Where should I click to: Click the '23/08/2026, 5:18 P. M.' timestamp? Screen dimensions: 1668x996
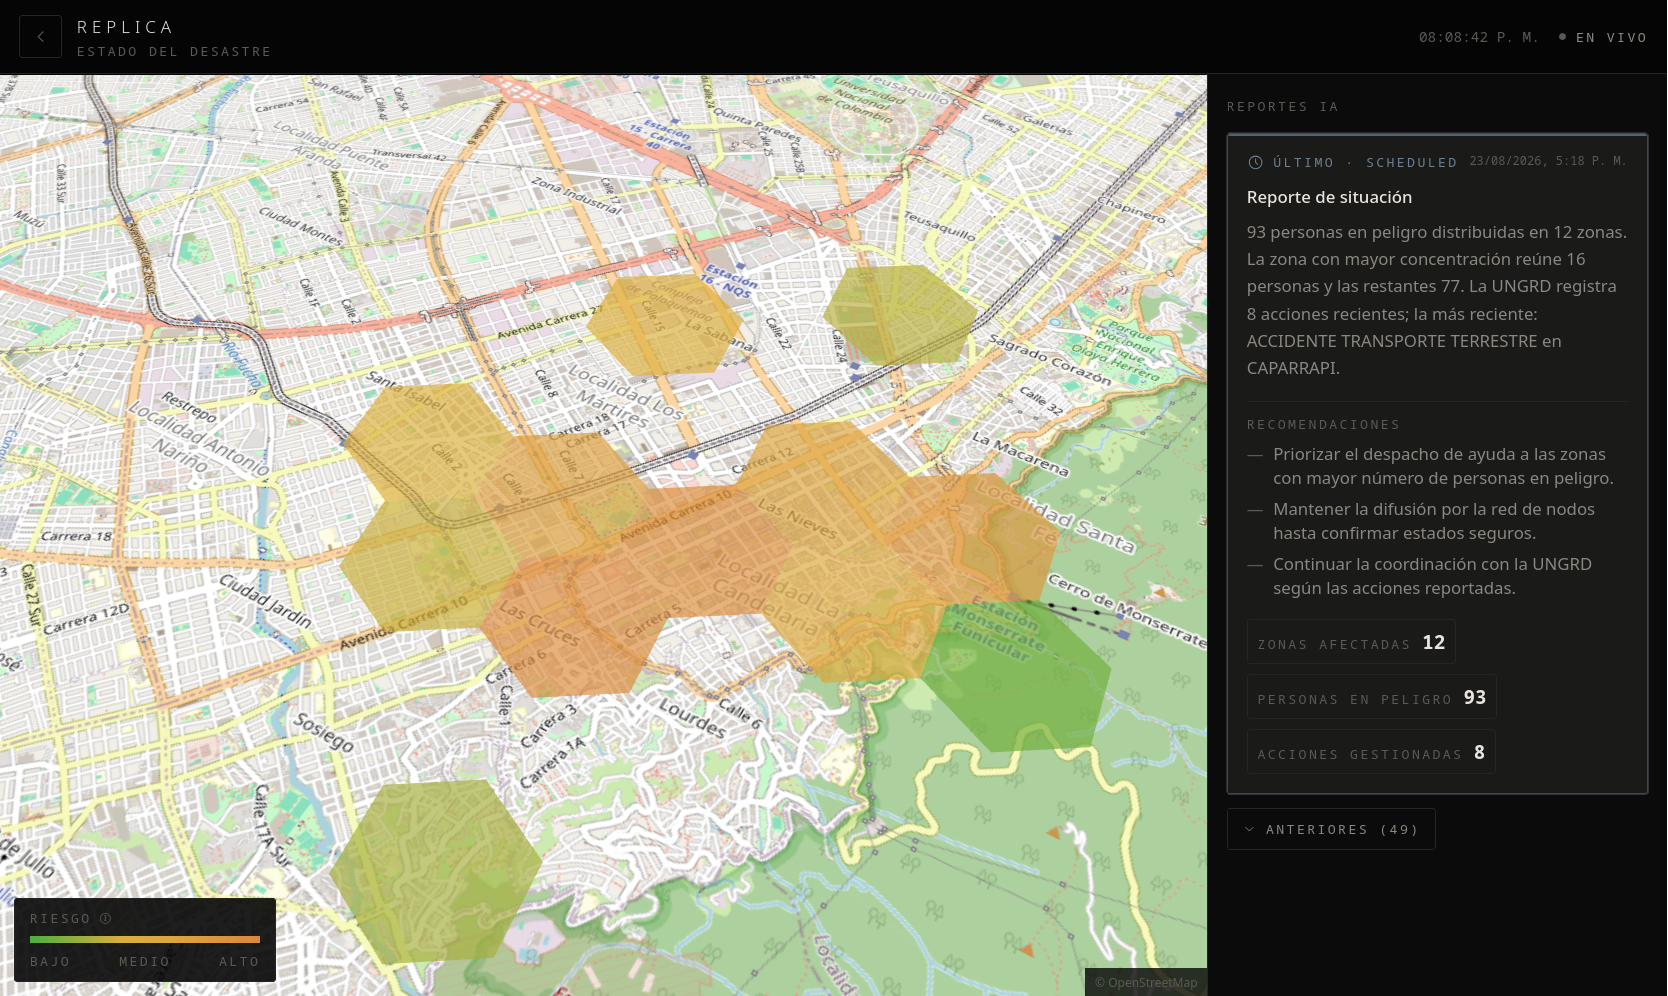[x=1548, y=161]
